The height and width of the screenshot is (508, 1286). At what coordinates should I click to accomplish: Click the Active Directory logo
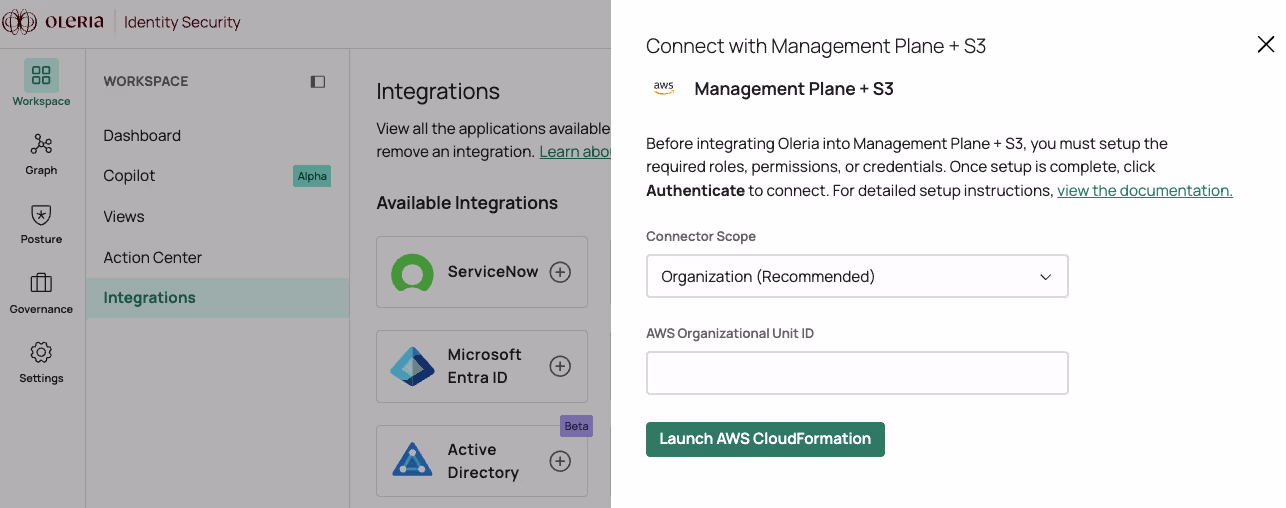[x=412, y=461]
